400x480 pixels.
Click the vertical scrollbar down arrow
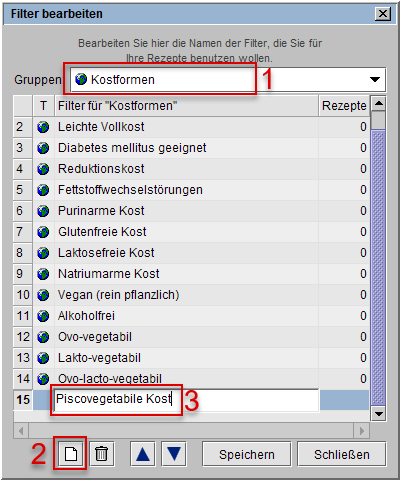[x=379, y=414]
